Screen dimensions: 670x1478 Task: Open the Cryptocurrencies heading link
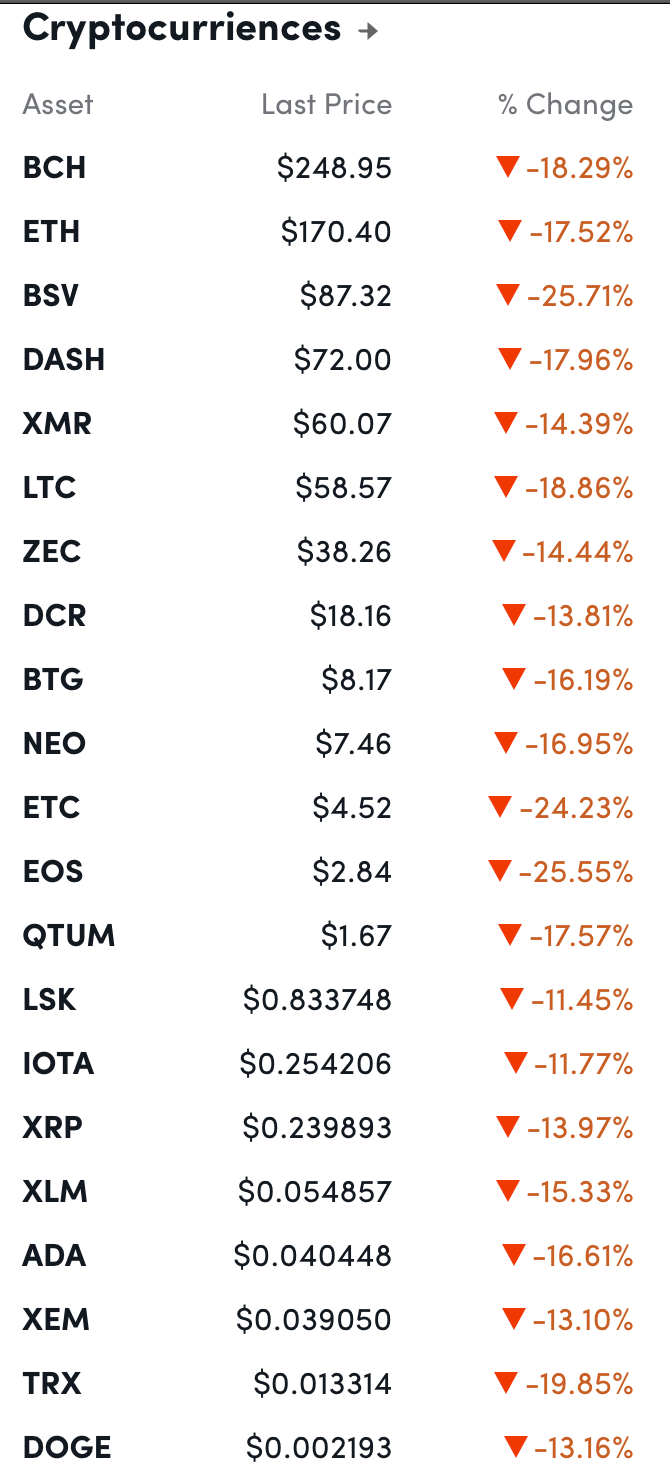point(181,29)
